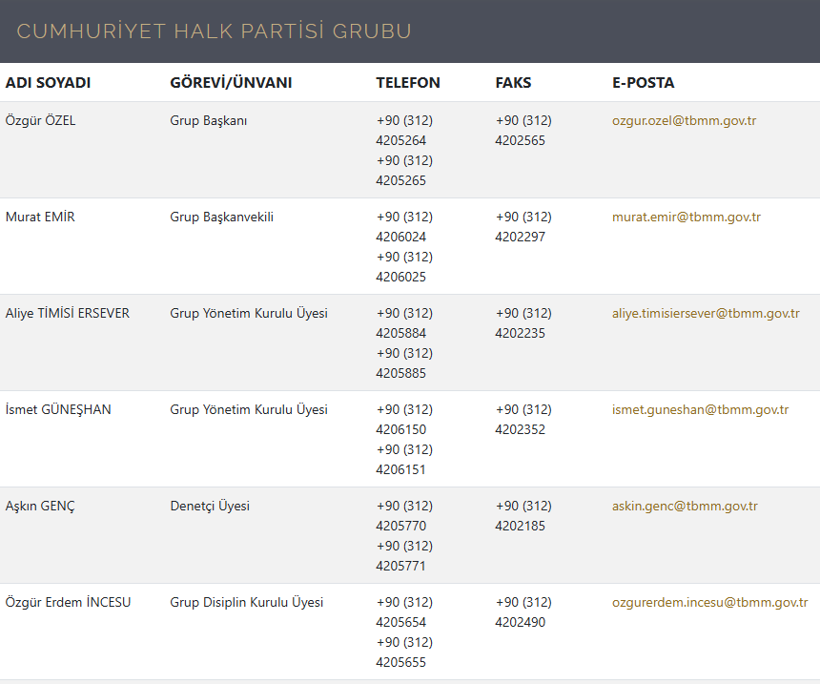820x684 pixels.
Task: Click phone number 4206150
Action: pos(401,430)
